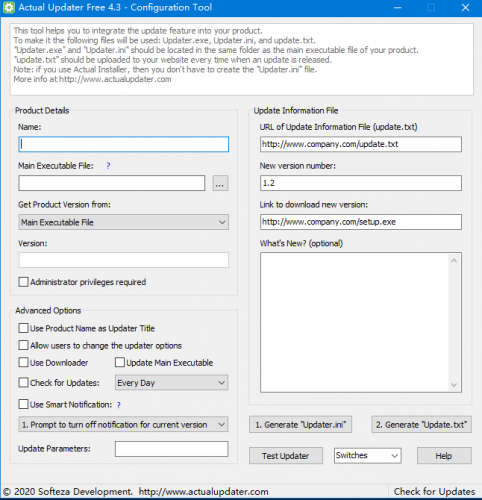The height and width of the screenshot is (500, 482).
Task: Open the Switches dropdown
Action: (368, 456)
